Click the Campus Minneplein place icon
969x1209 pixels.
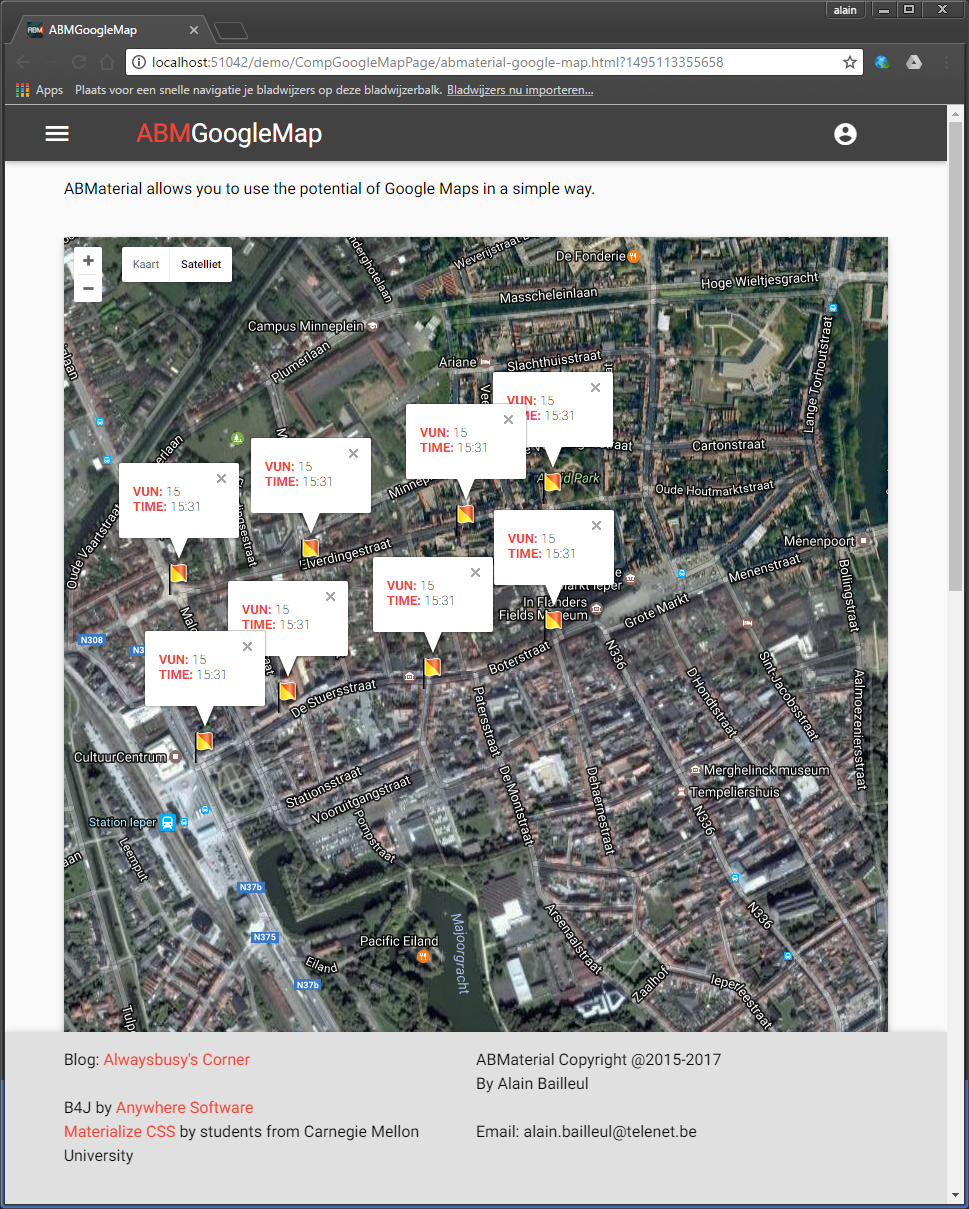[374, 326]
